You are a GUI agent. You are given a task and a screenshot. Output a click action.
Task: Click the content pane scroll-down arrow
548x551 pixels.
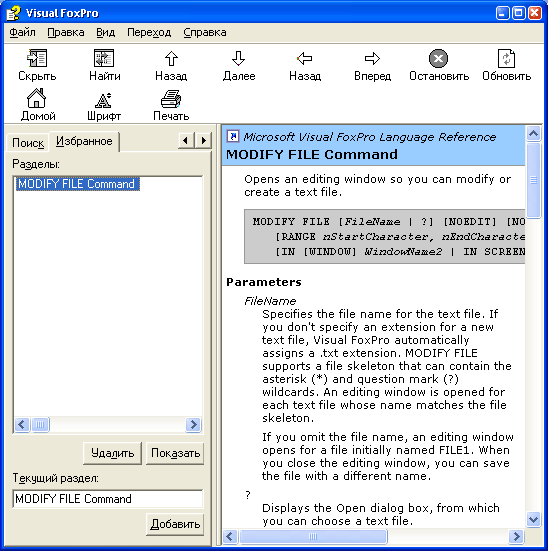[x=534, y=519]
